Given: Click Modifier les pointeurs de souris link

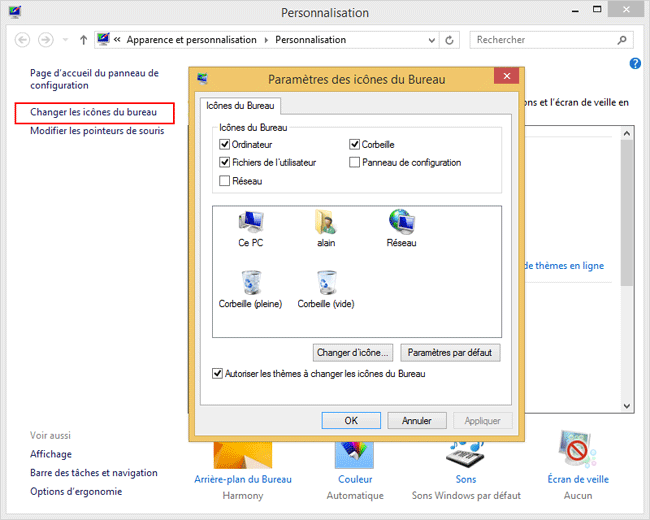Looking at the screenshot, I should (x=97, y=131).
